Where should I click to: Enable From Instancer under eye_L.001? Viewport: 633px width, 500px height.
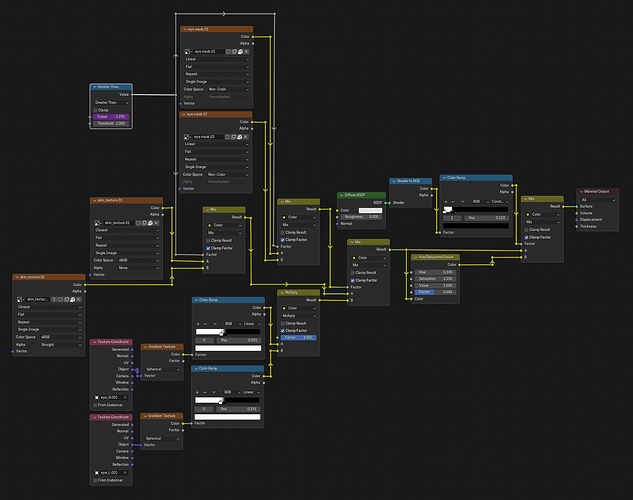click(x=95, y=480)
